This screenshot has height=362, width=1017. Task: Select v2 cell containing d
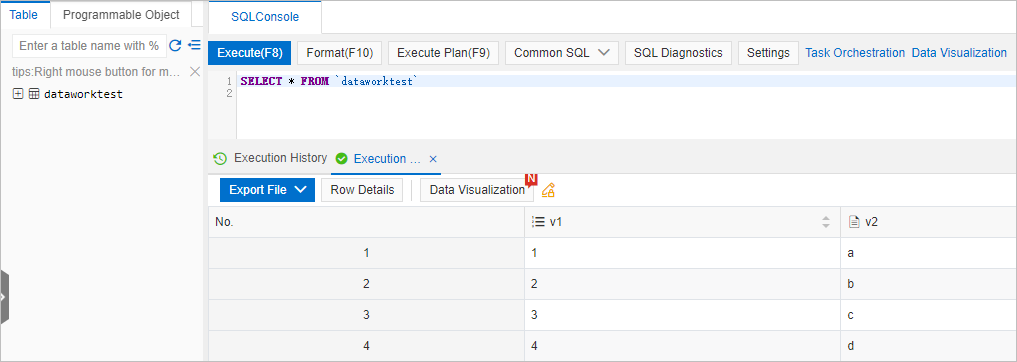click(929, 346)
